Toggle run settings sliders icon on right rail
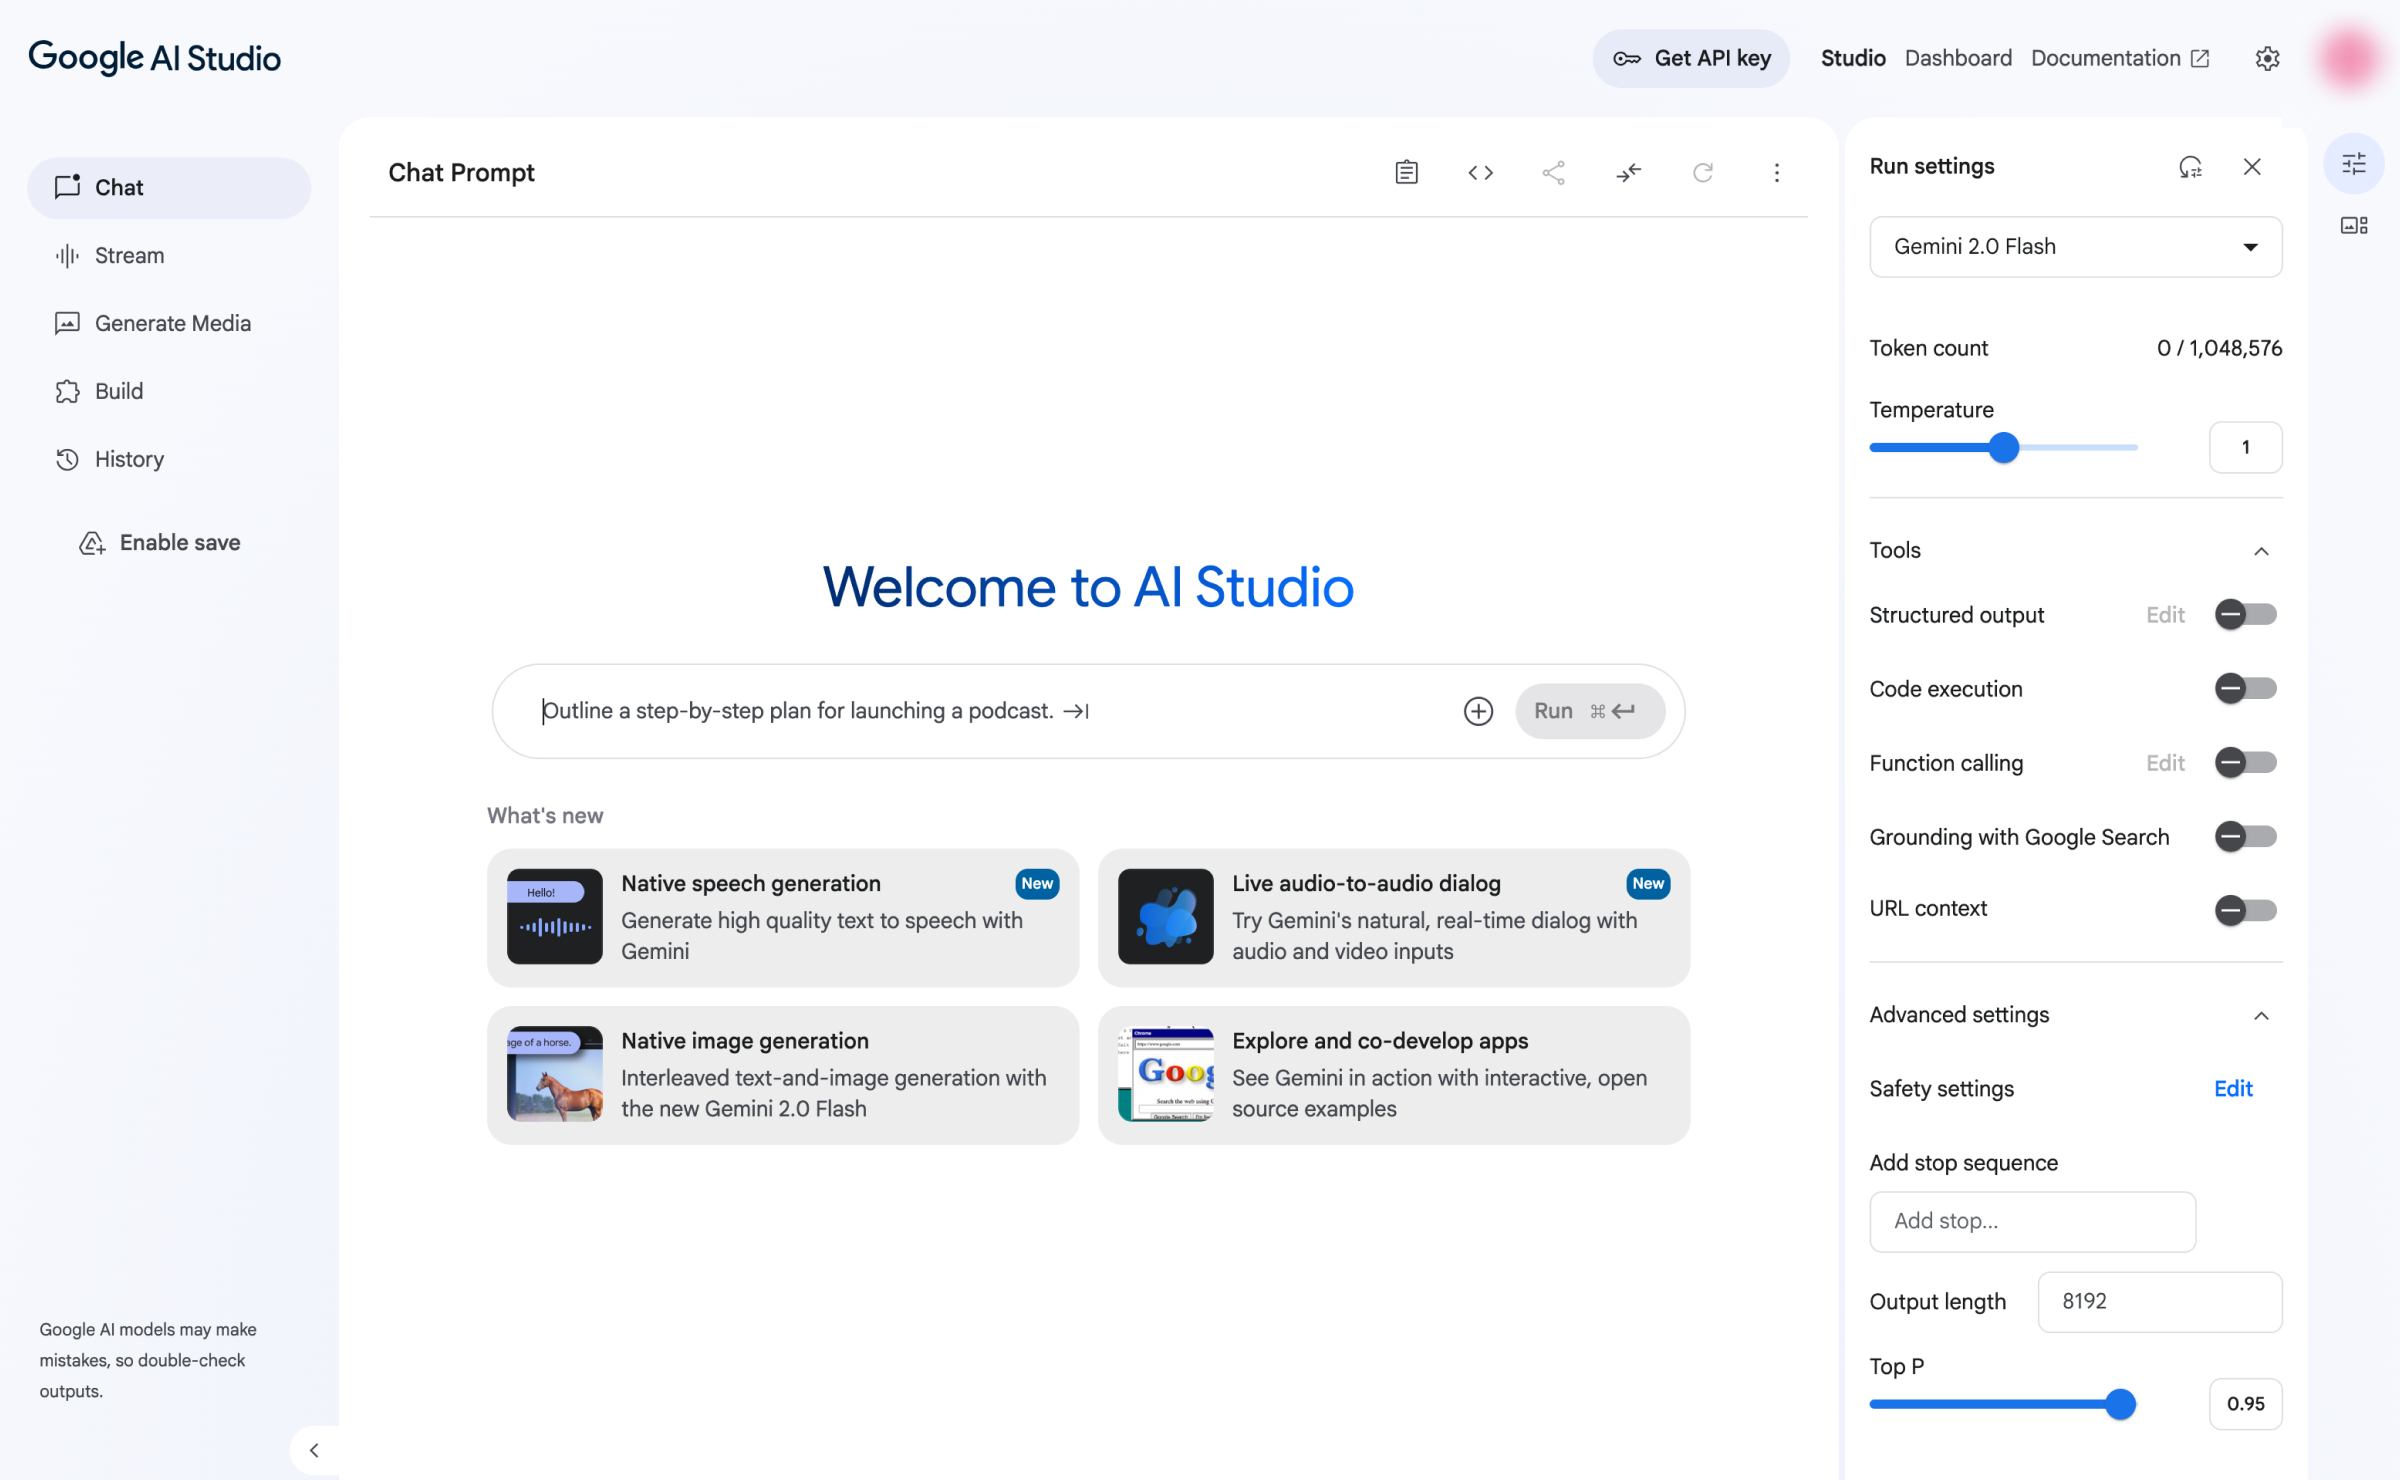This screenshot has height=1480, width=2400. point(2354,163)
